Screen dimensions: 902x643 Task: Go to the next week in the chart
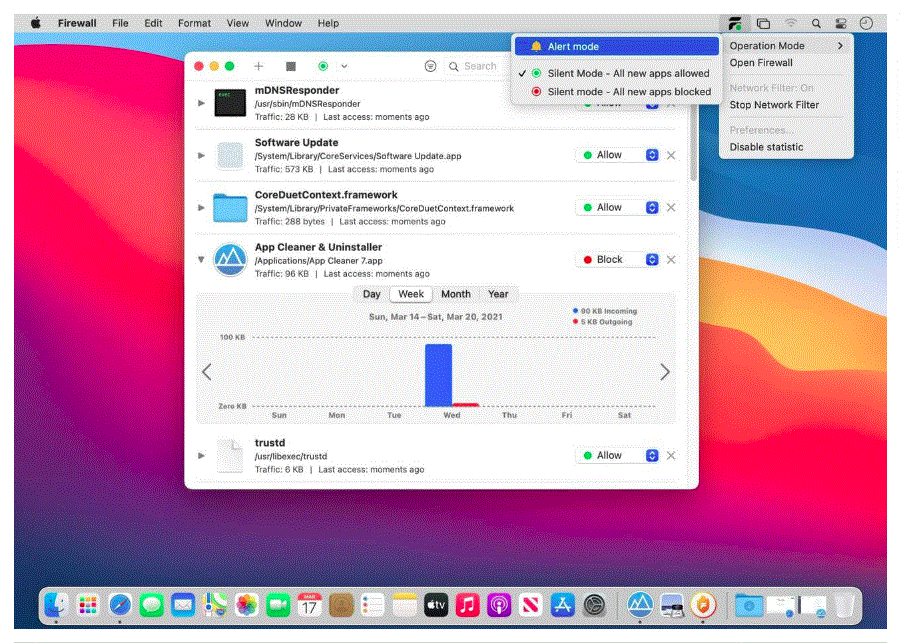(x=664, y=372)
